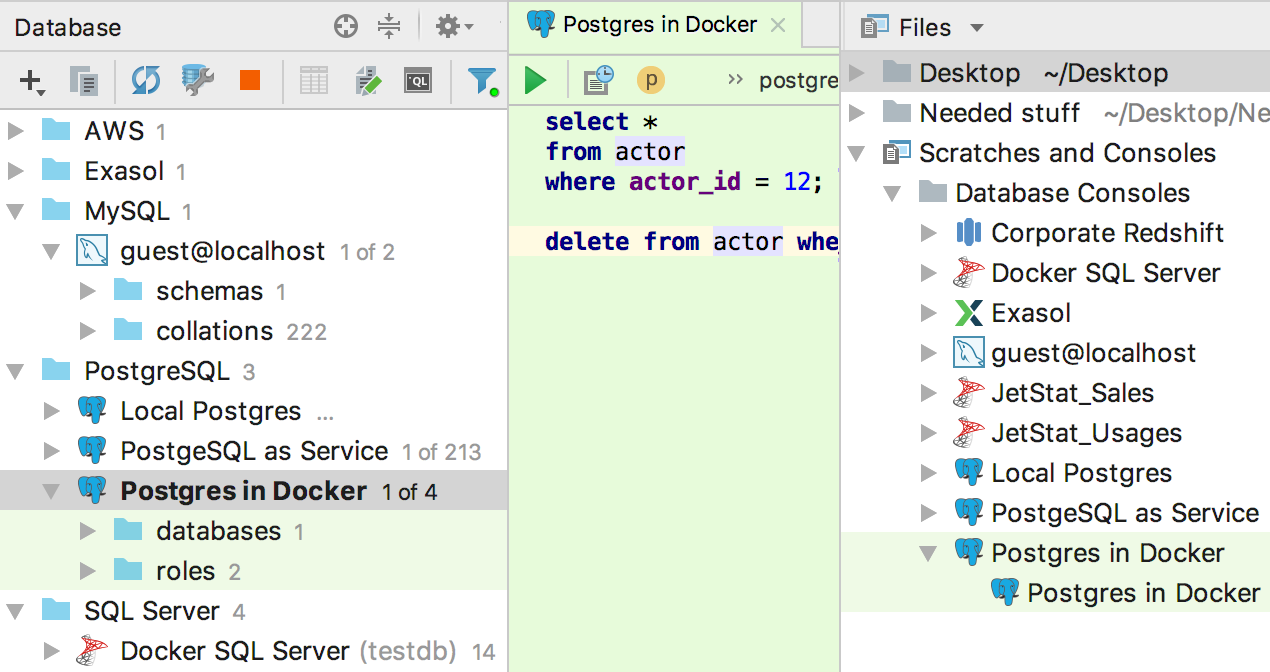Select the MySQL folder row
This screenshot has height=672, width=1270.
(x=254, y=211)
